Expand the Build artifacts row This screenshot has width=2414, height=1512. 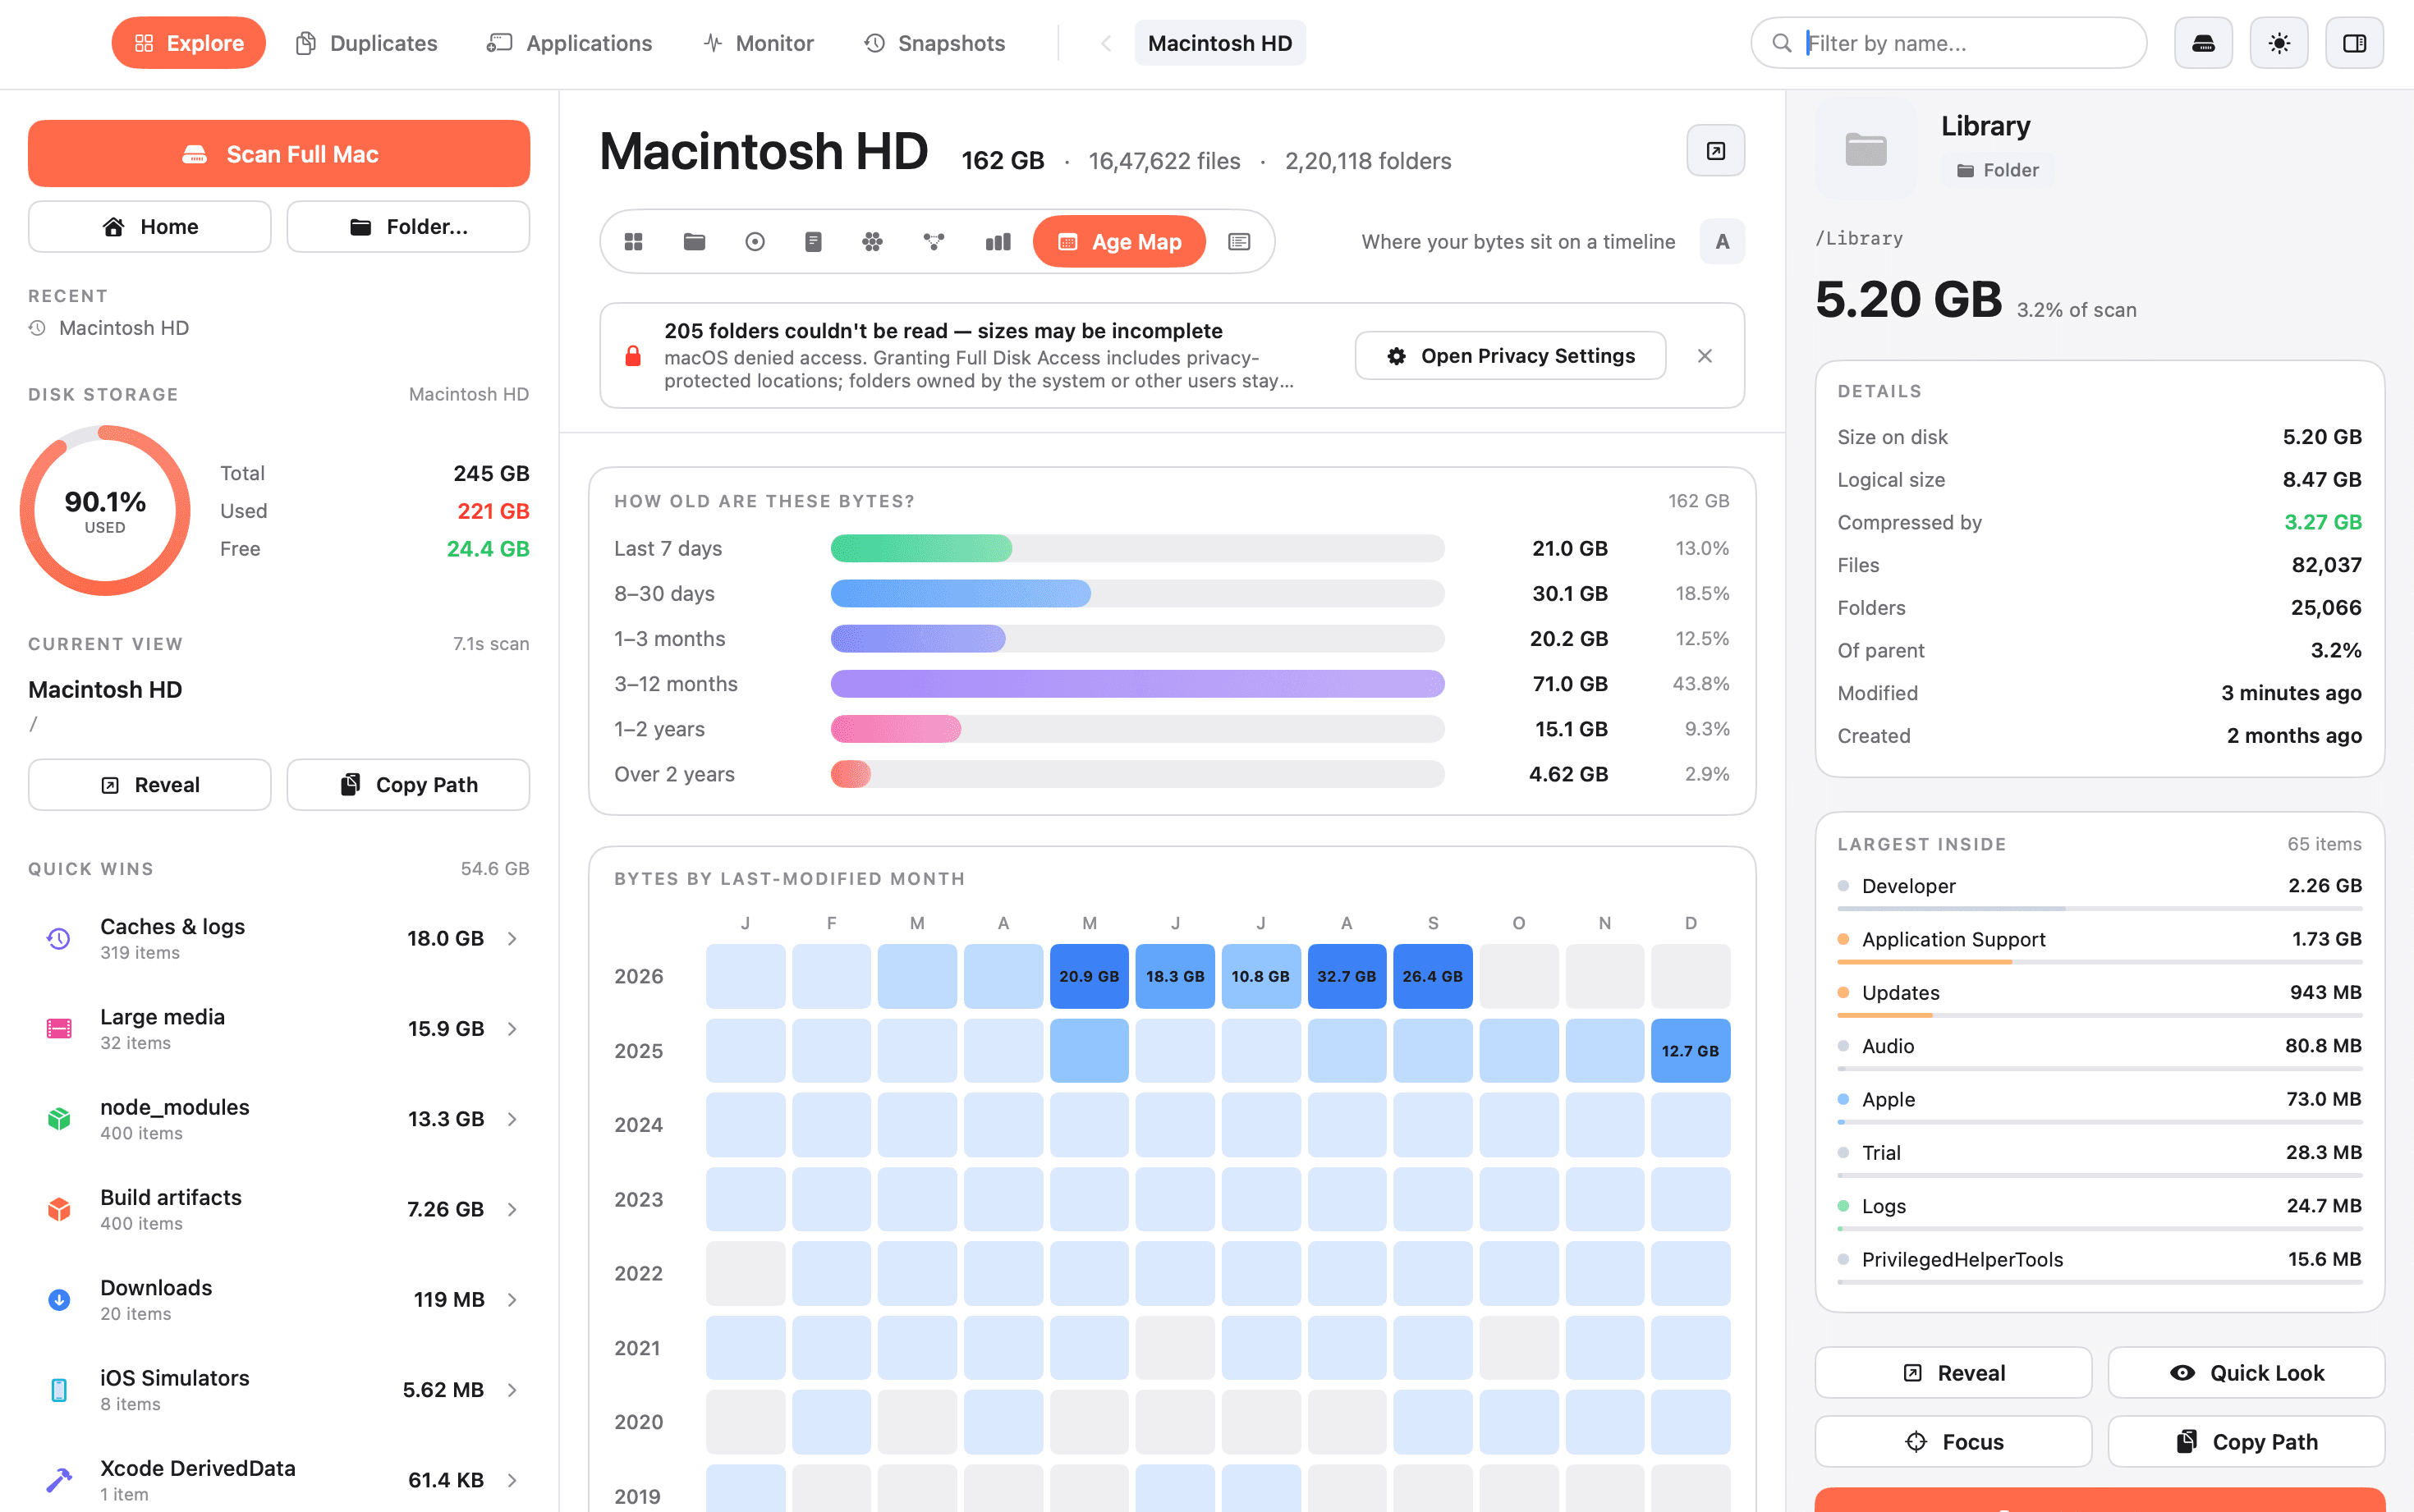279,1209
